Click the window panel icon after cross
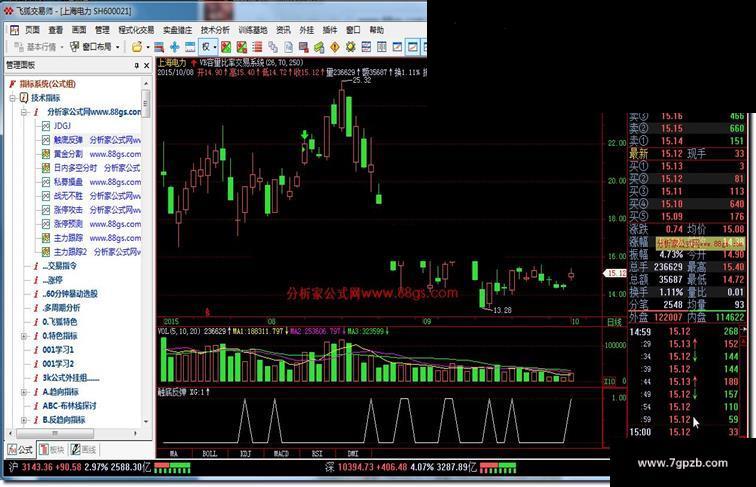 tap(190, 47)
